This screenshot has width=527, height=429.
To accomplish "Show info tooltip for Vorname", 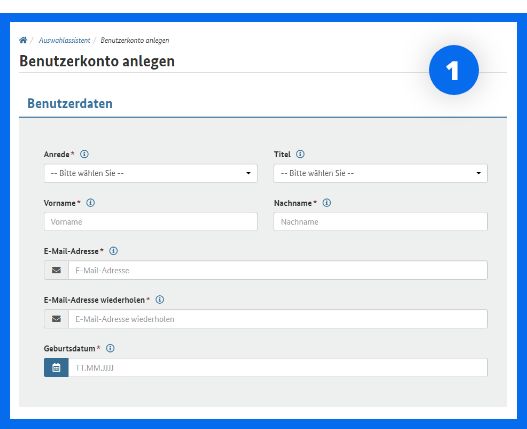I will [x=90, y=203].
